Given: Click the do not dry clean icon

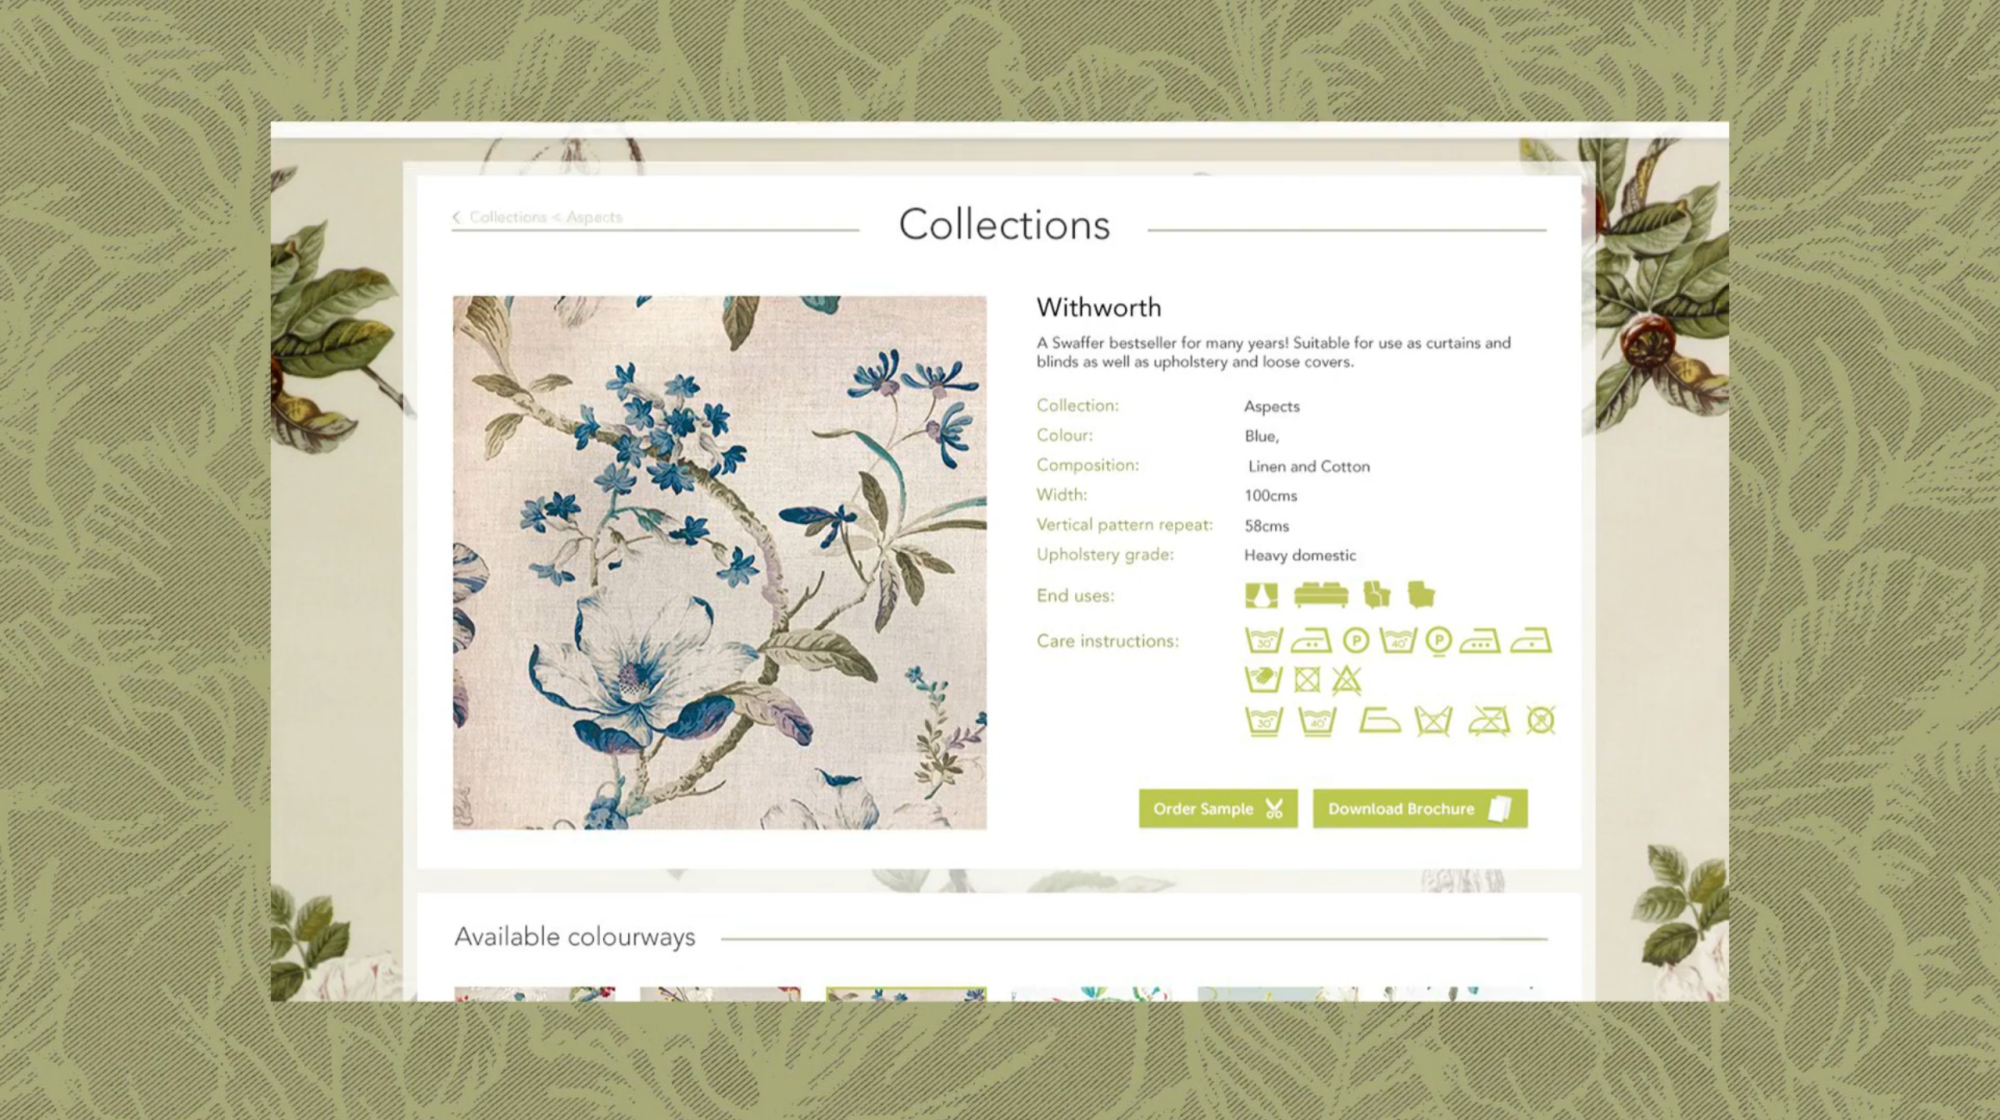Looking at the screenshot, I should pyautogui.click(x=1541, y=721).
